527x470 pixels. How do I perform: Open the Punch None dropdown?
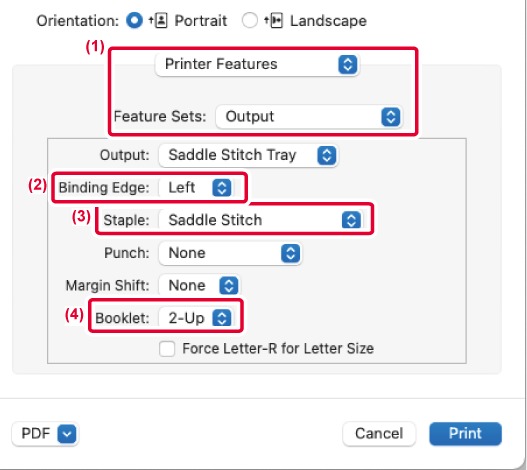(230, 253)
